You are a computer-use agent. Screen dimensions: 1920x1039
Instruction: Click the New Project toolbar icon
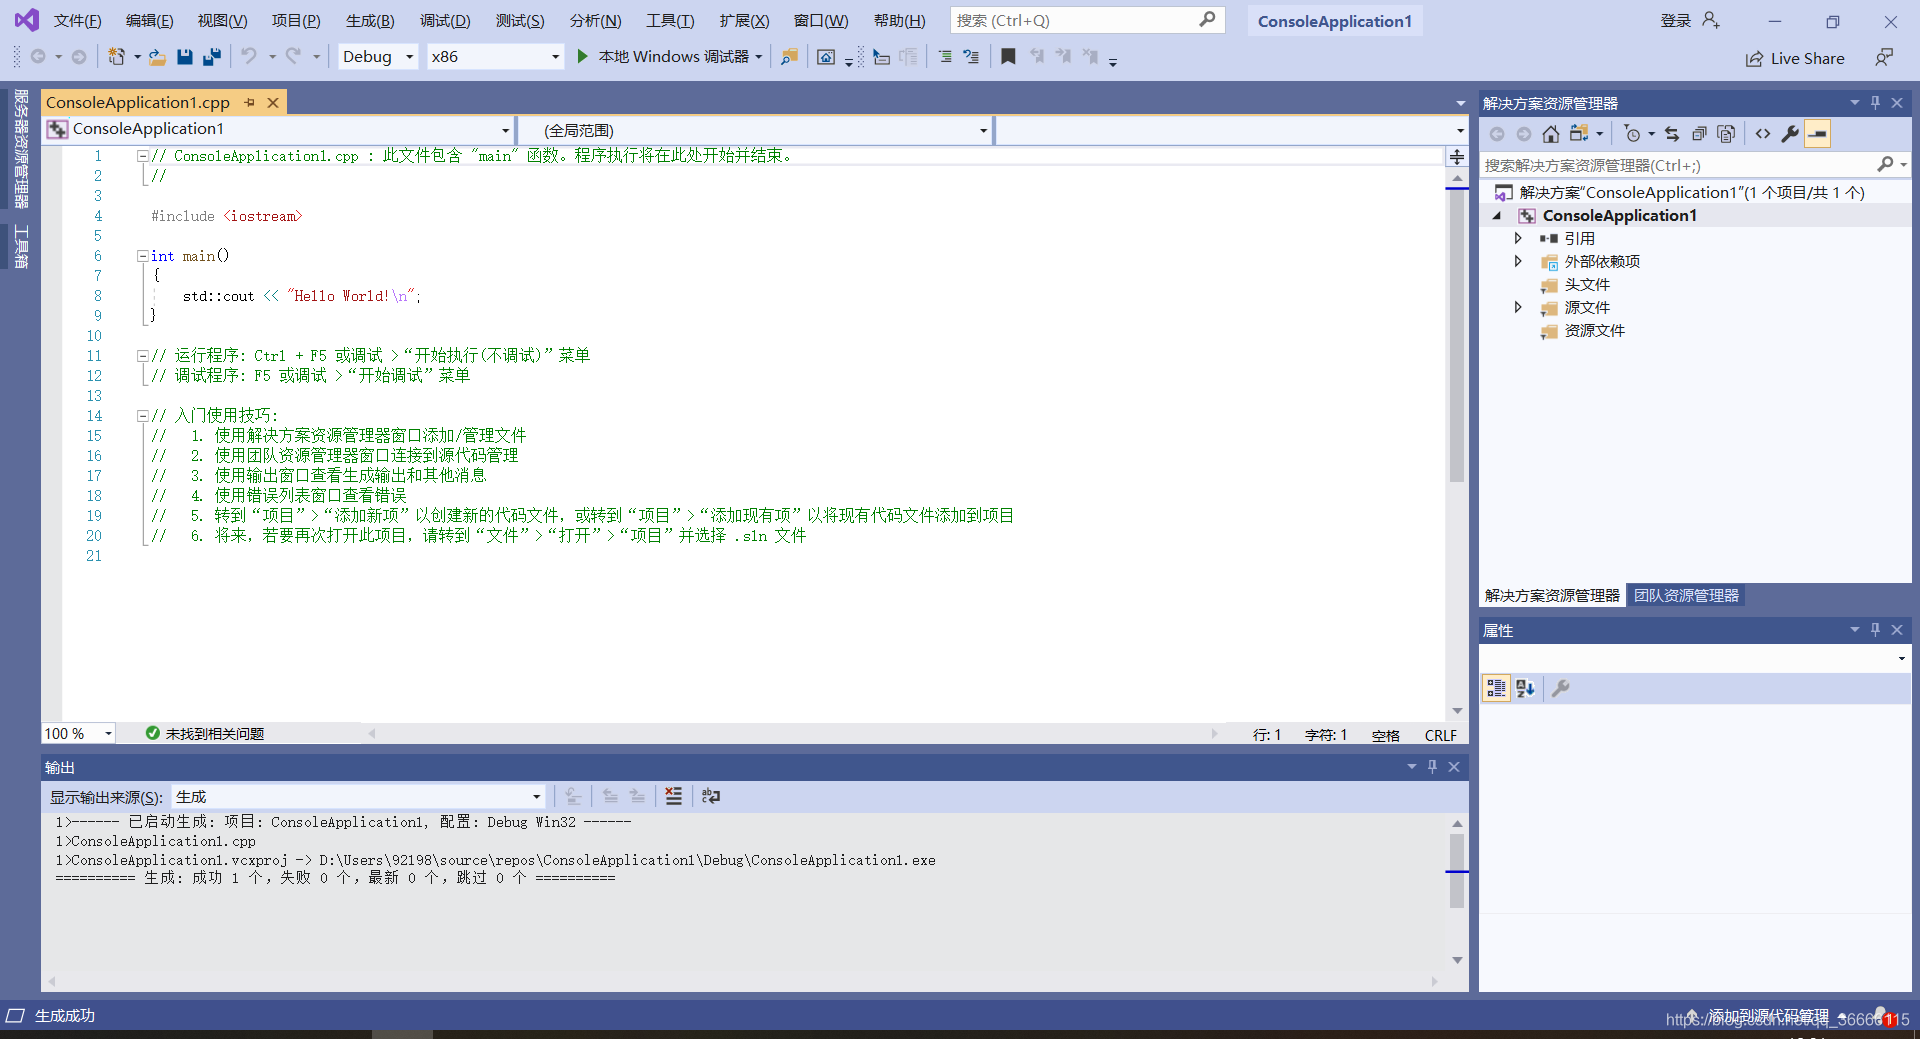pos(117,57)
